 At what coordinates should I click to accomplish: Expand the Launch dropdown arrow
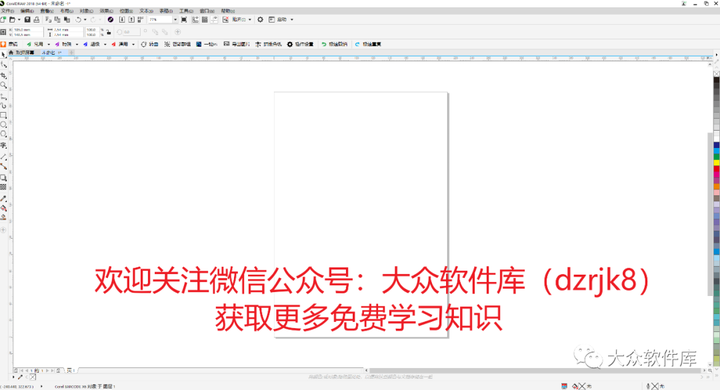point(292,19)
